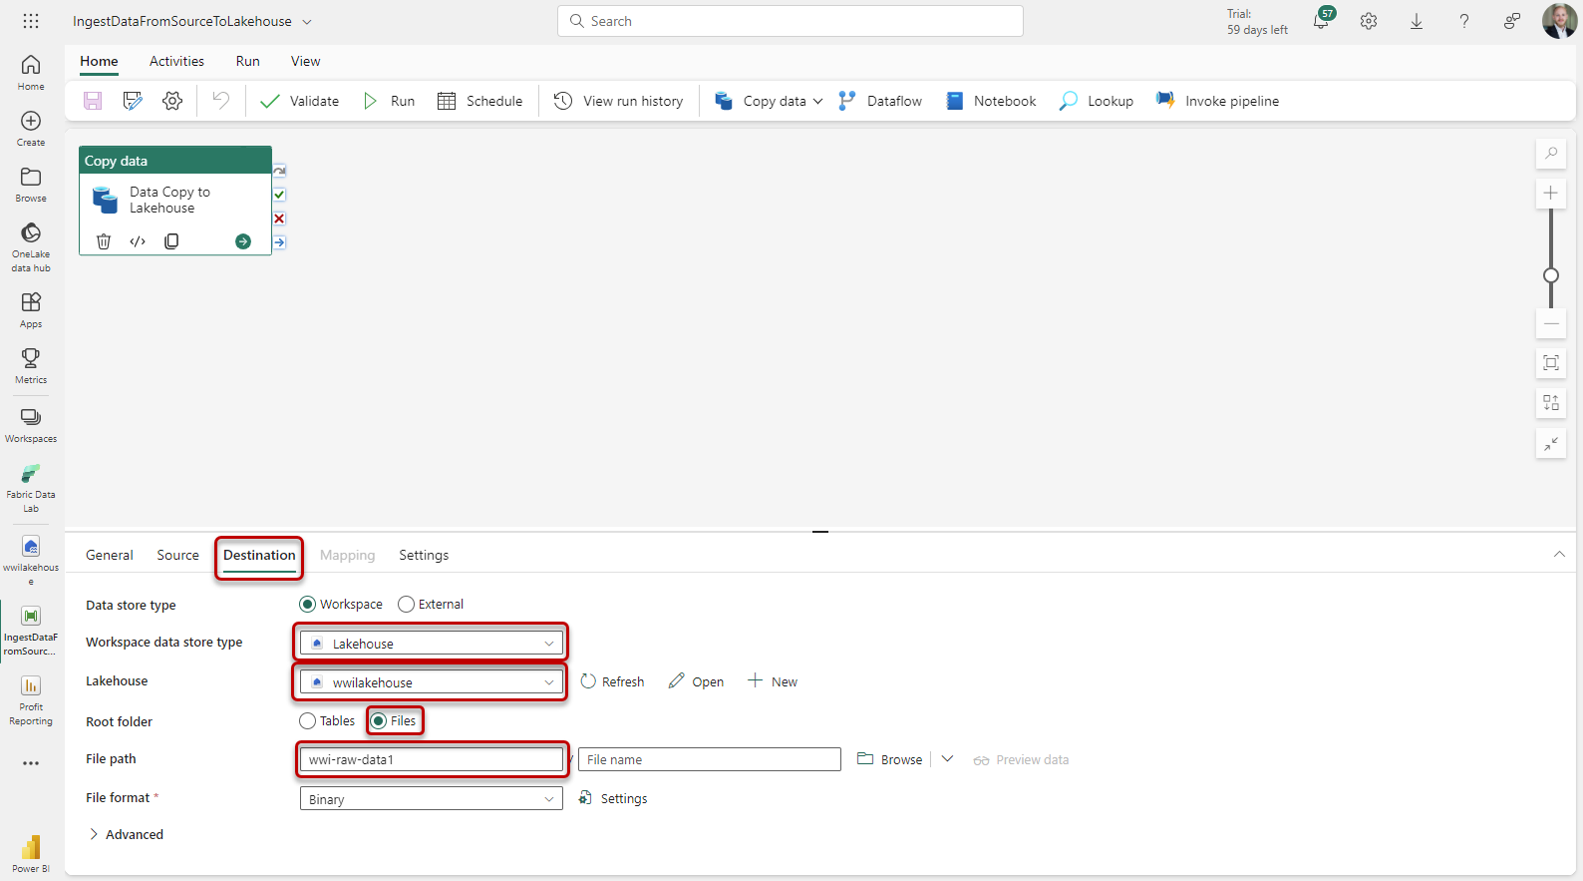
Task: Fit canvas to screen
Action: click(x=1551, y=363)
